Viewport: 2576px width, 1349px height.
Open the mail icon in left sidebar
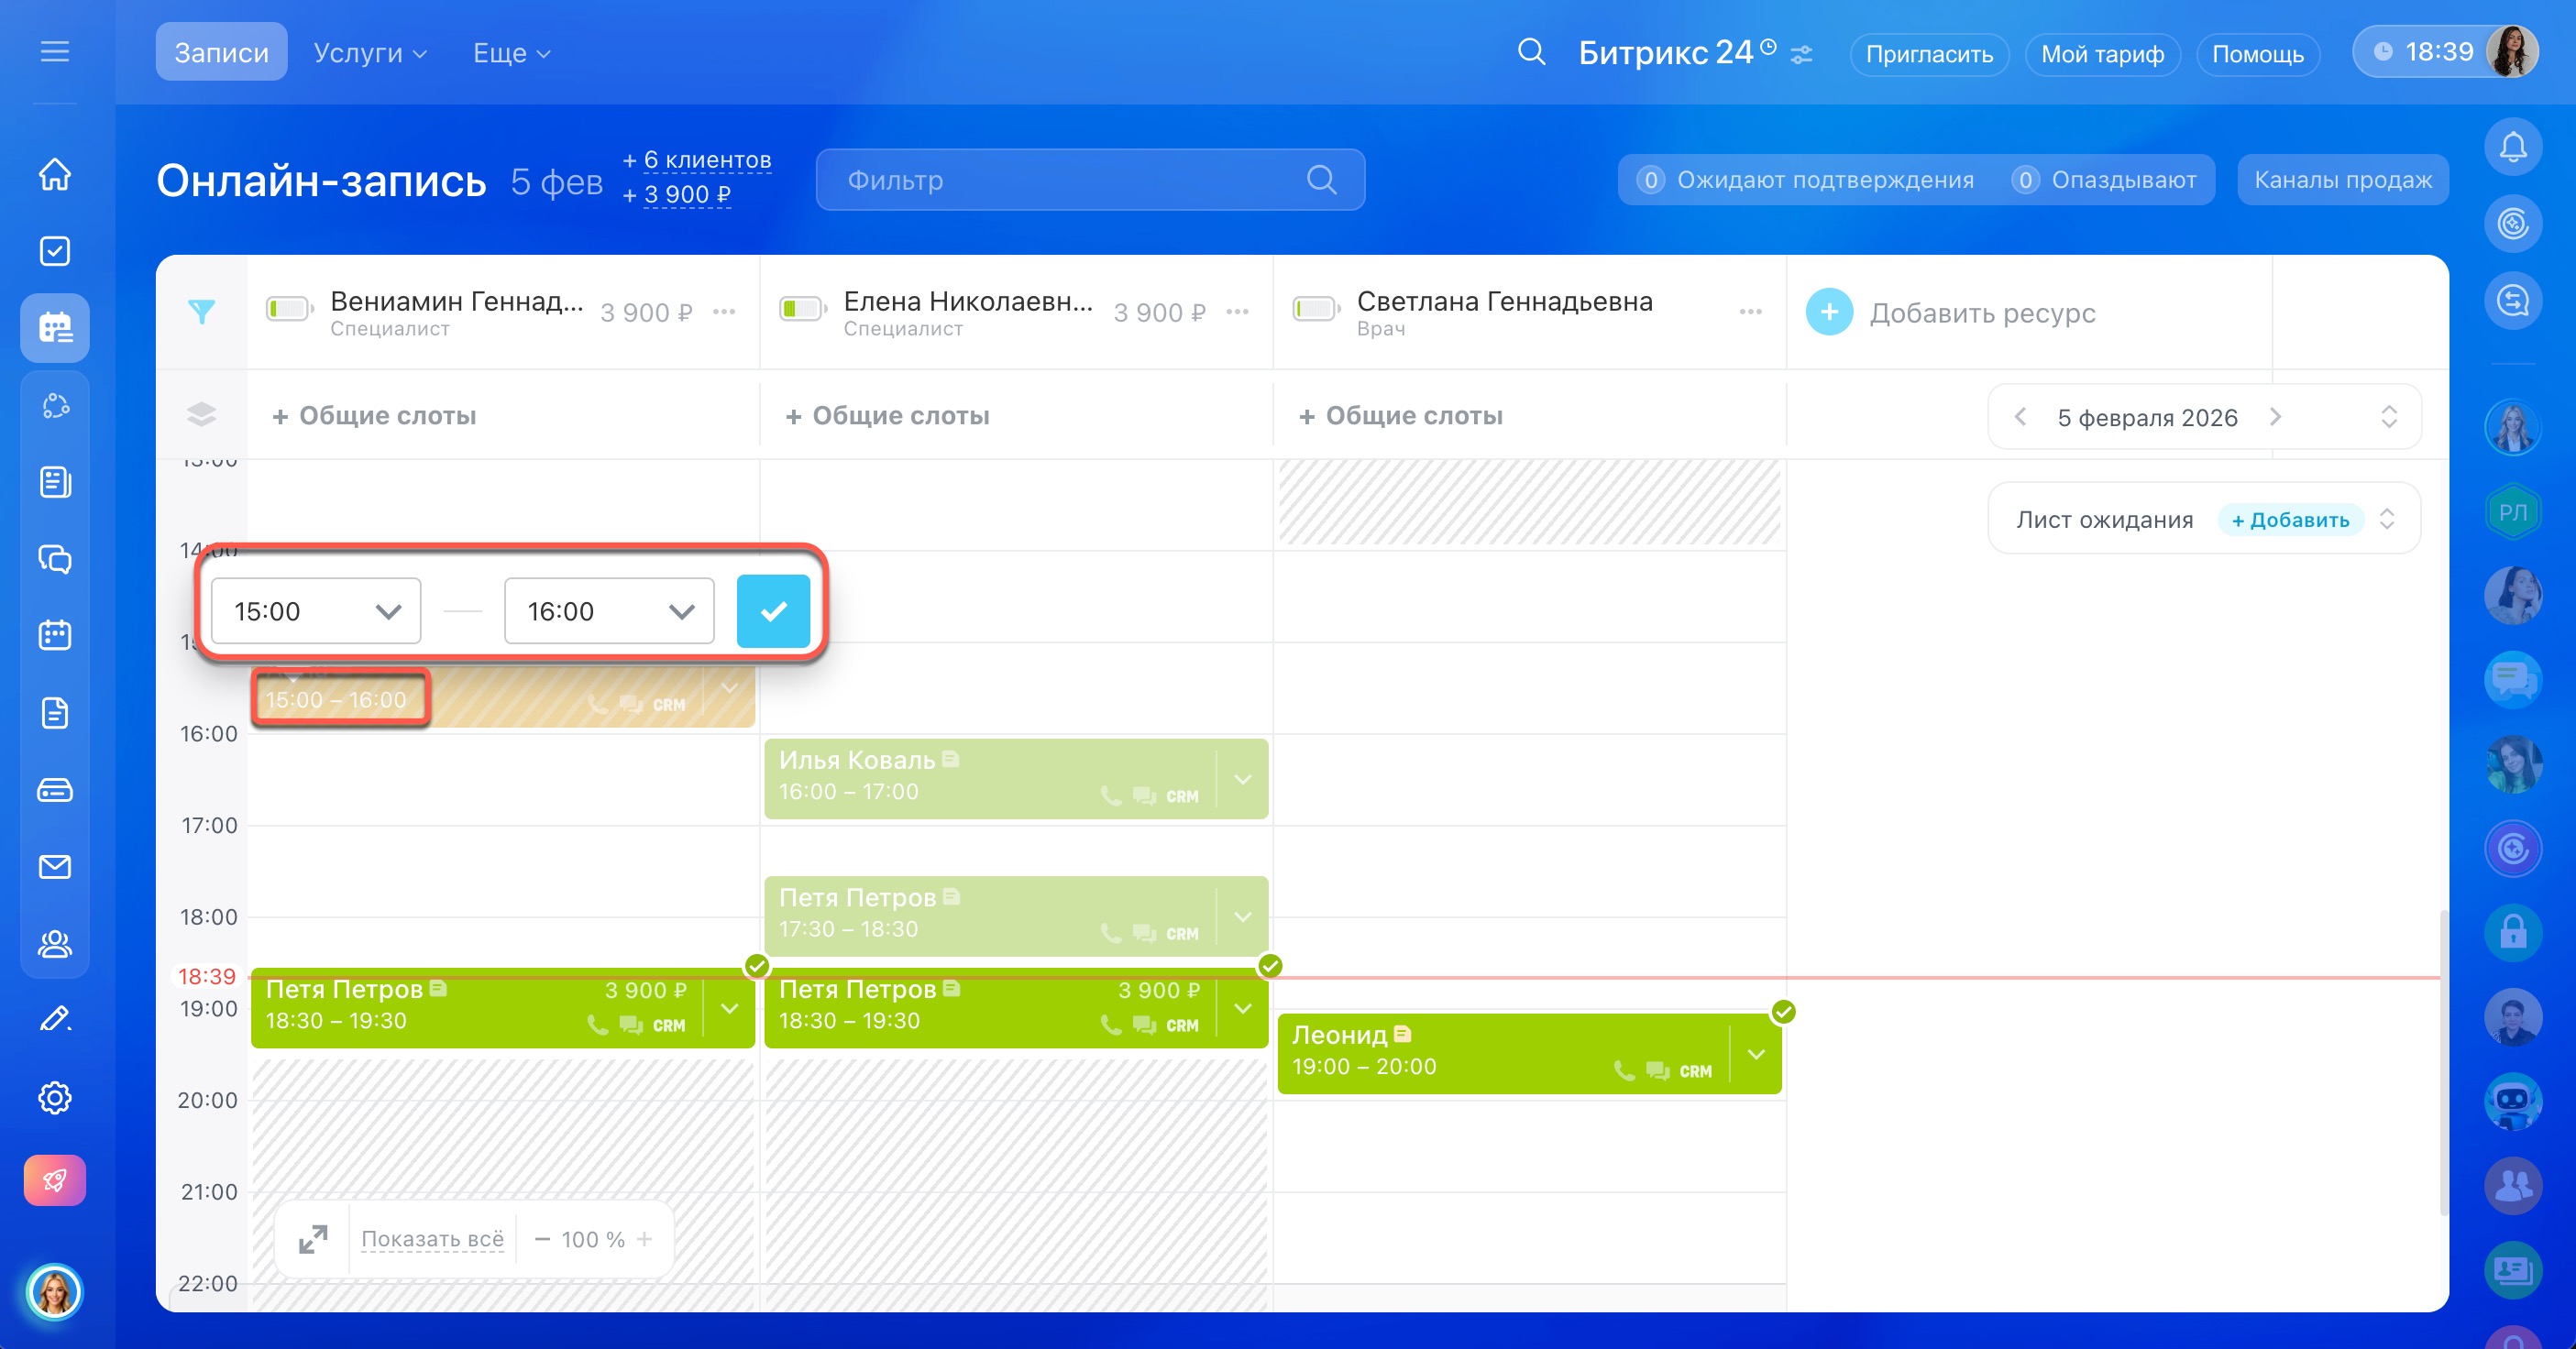coord(55,867)
